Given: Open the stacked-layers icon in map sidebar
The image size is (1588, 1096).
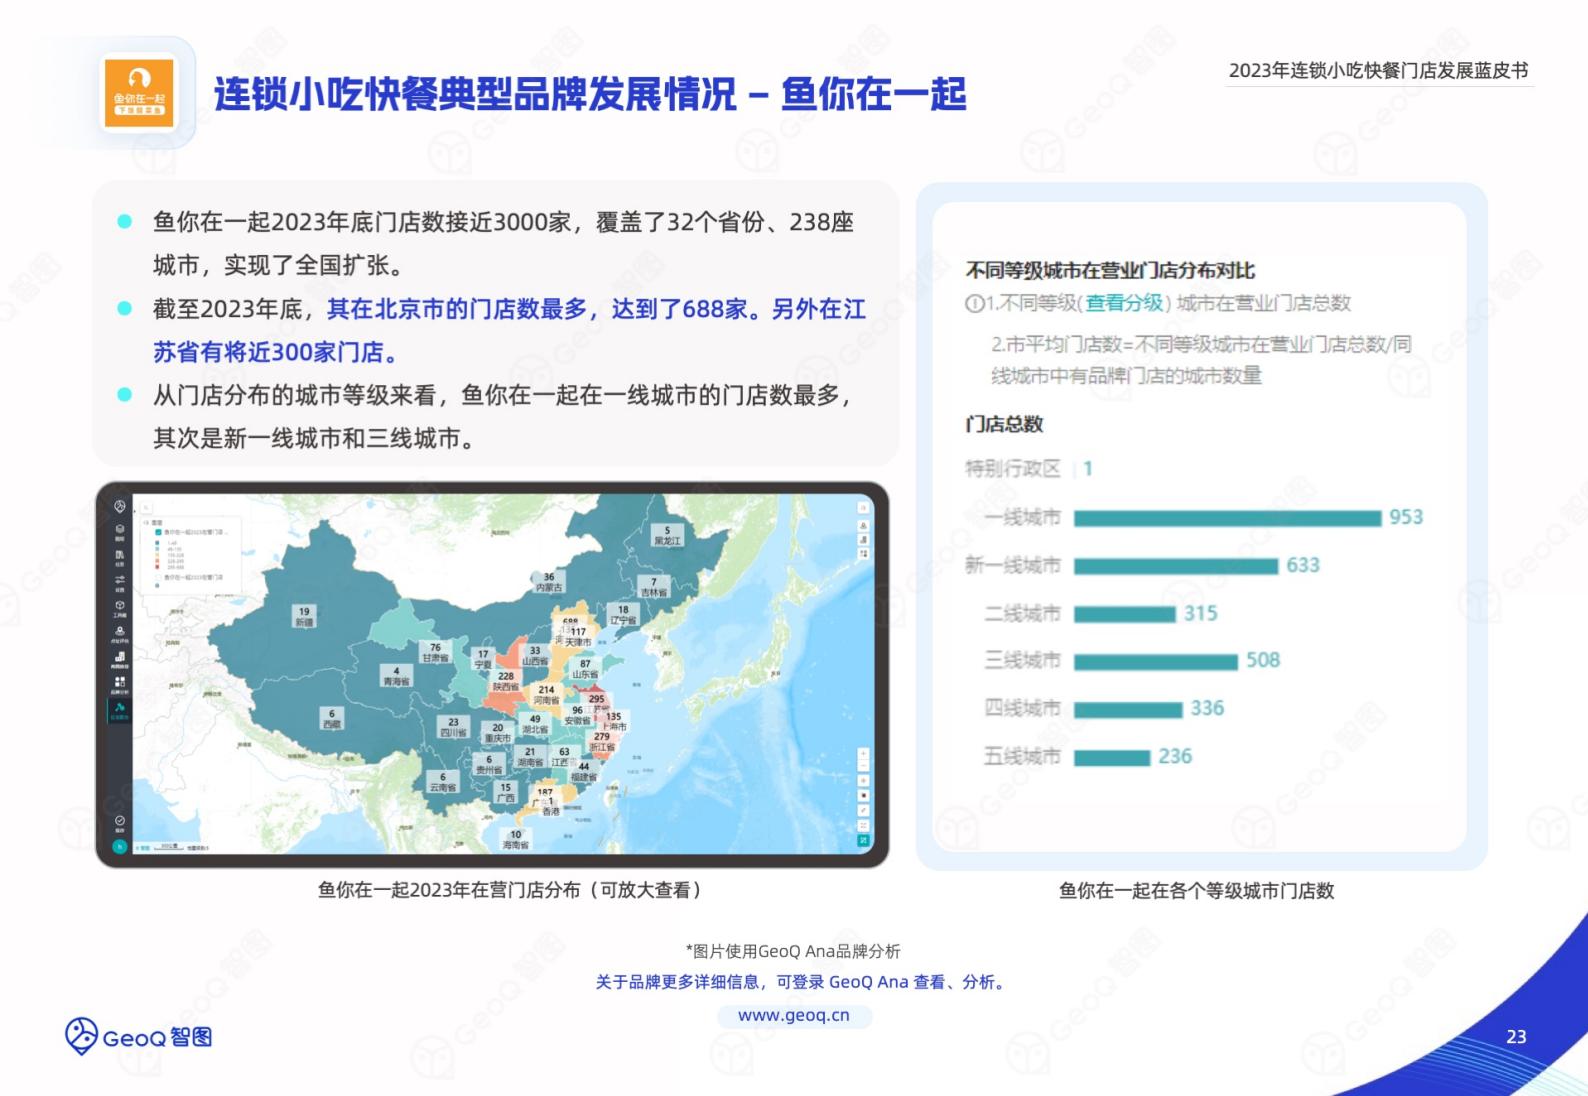Looking at the screenshot, I should (x=120, y=530).
